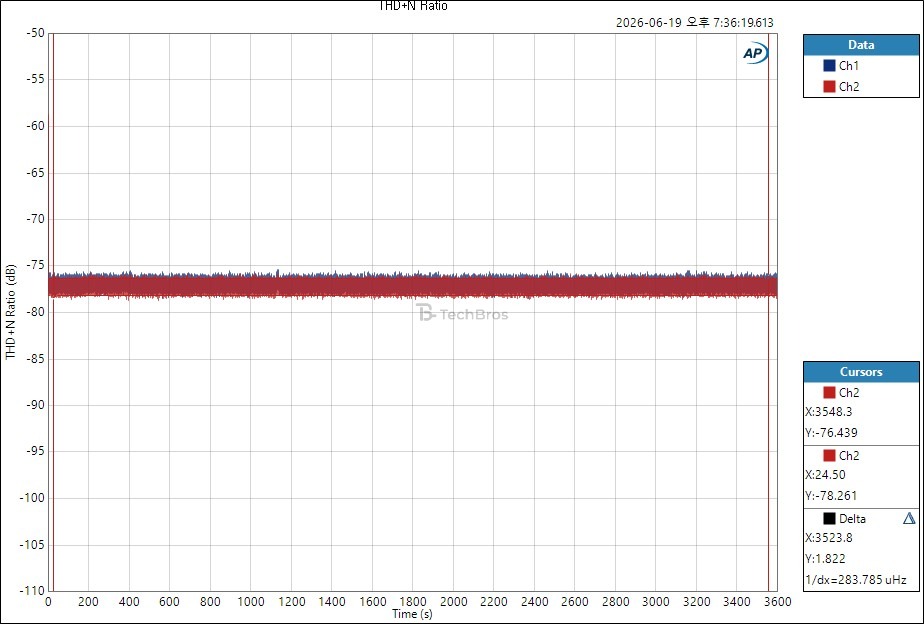Viewport: 924px width, 624px height.
Task: Click the AP logo in the graph corner
Action: coord(755,53)
